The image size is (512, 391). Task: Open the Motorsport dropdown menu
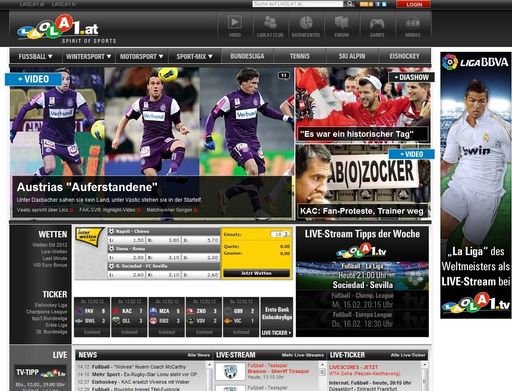pos(141,56)
